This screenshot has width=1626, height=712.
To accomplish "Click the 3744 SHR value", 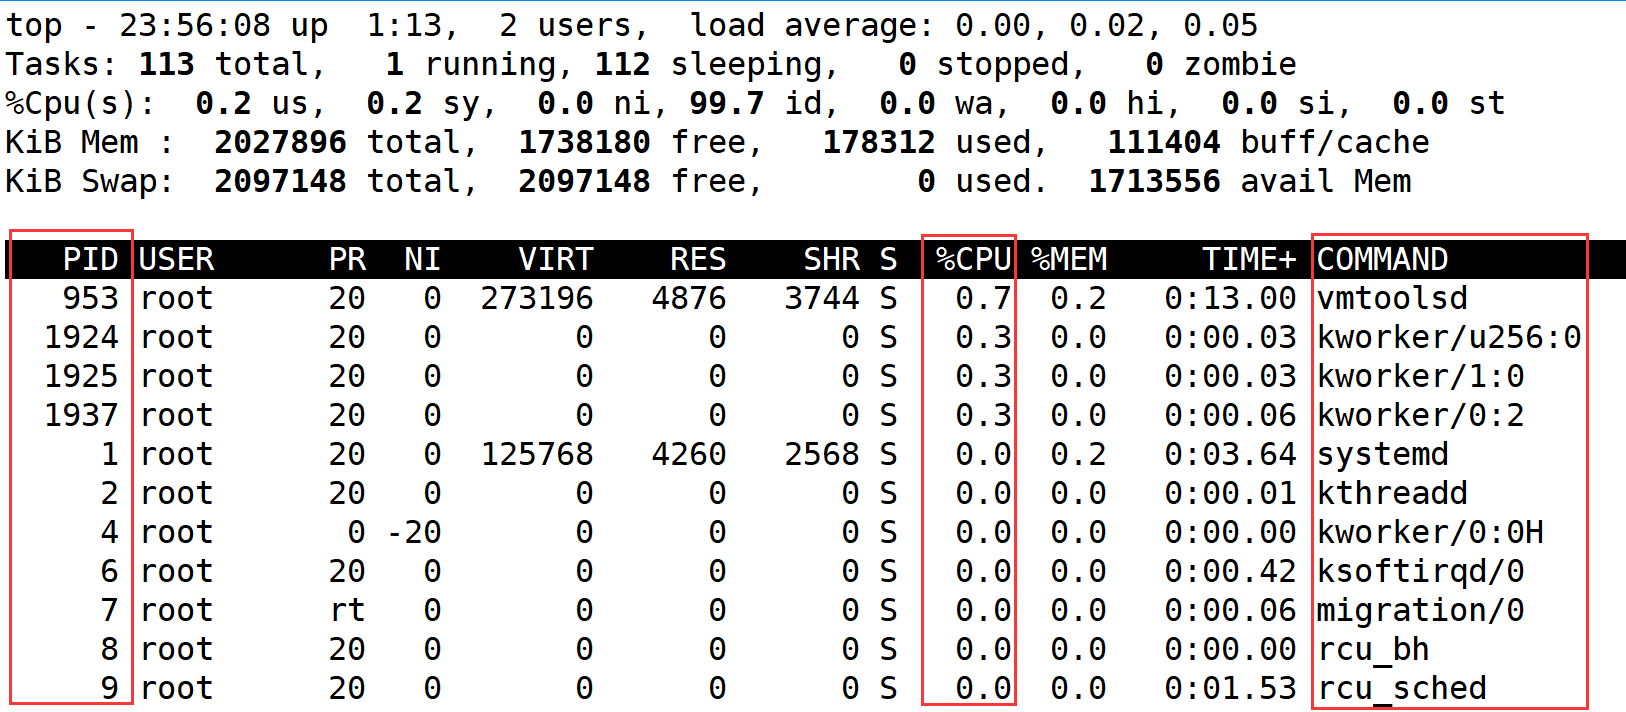I will tap(822, 299).
